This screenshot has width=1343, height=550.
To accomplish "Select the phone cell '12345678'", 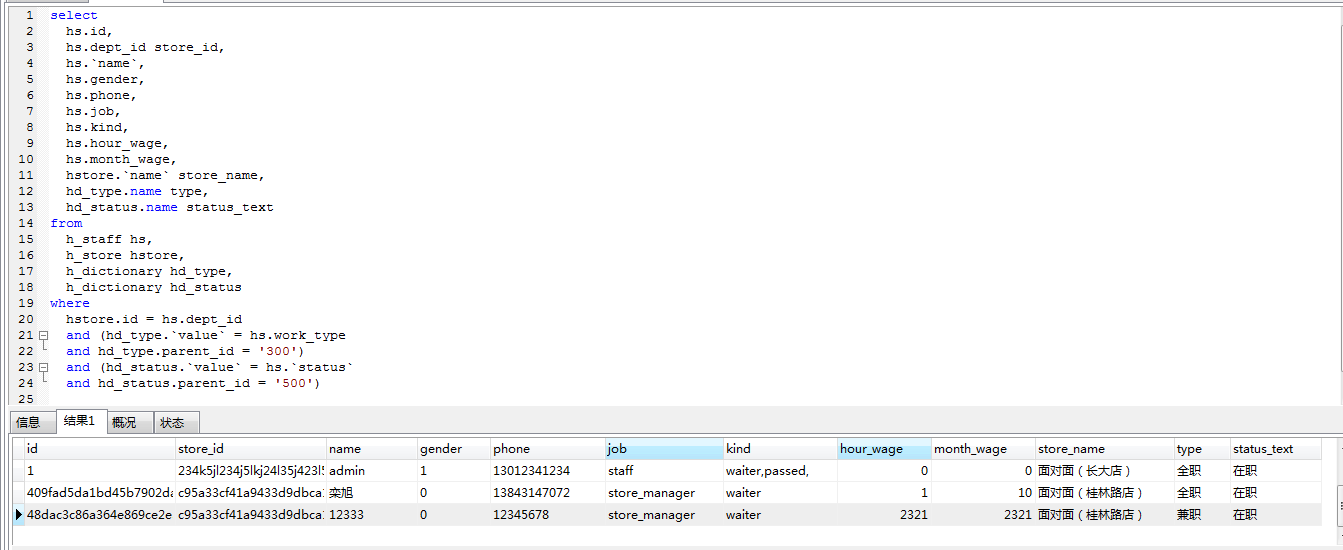I will click(548, 515).
